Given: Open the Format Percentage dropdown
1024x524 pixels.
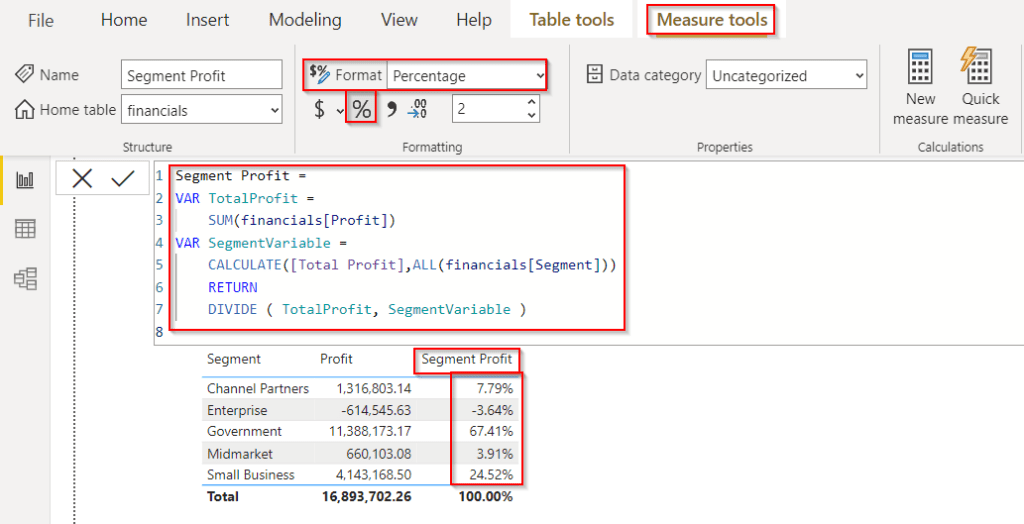Looking at the screenshot, I should (x=466, y=75).
